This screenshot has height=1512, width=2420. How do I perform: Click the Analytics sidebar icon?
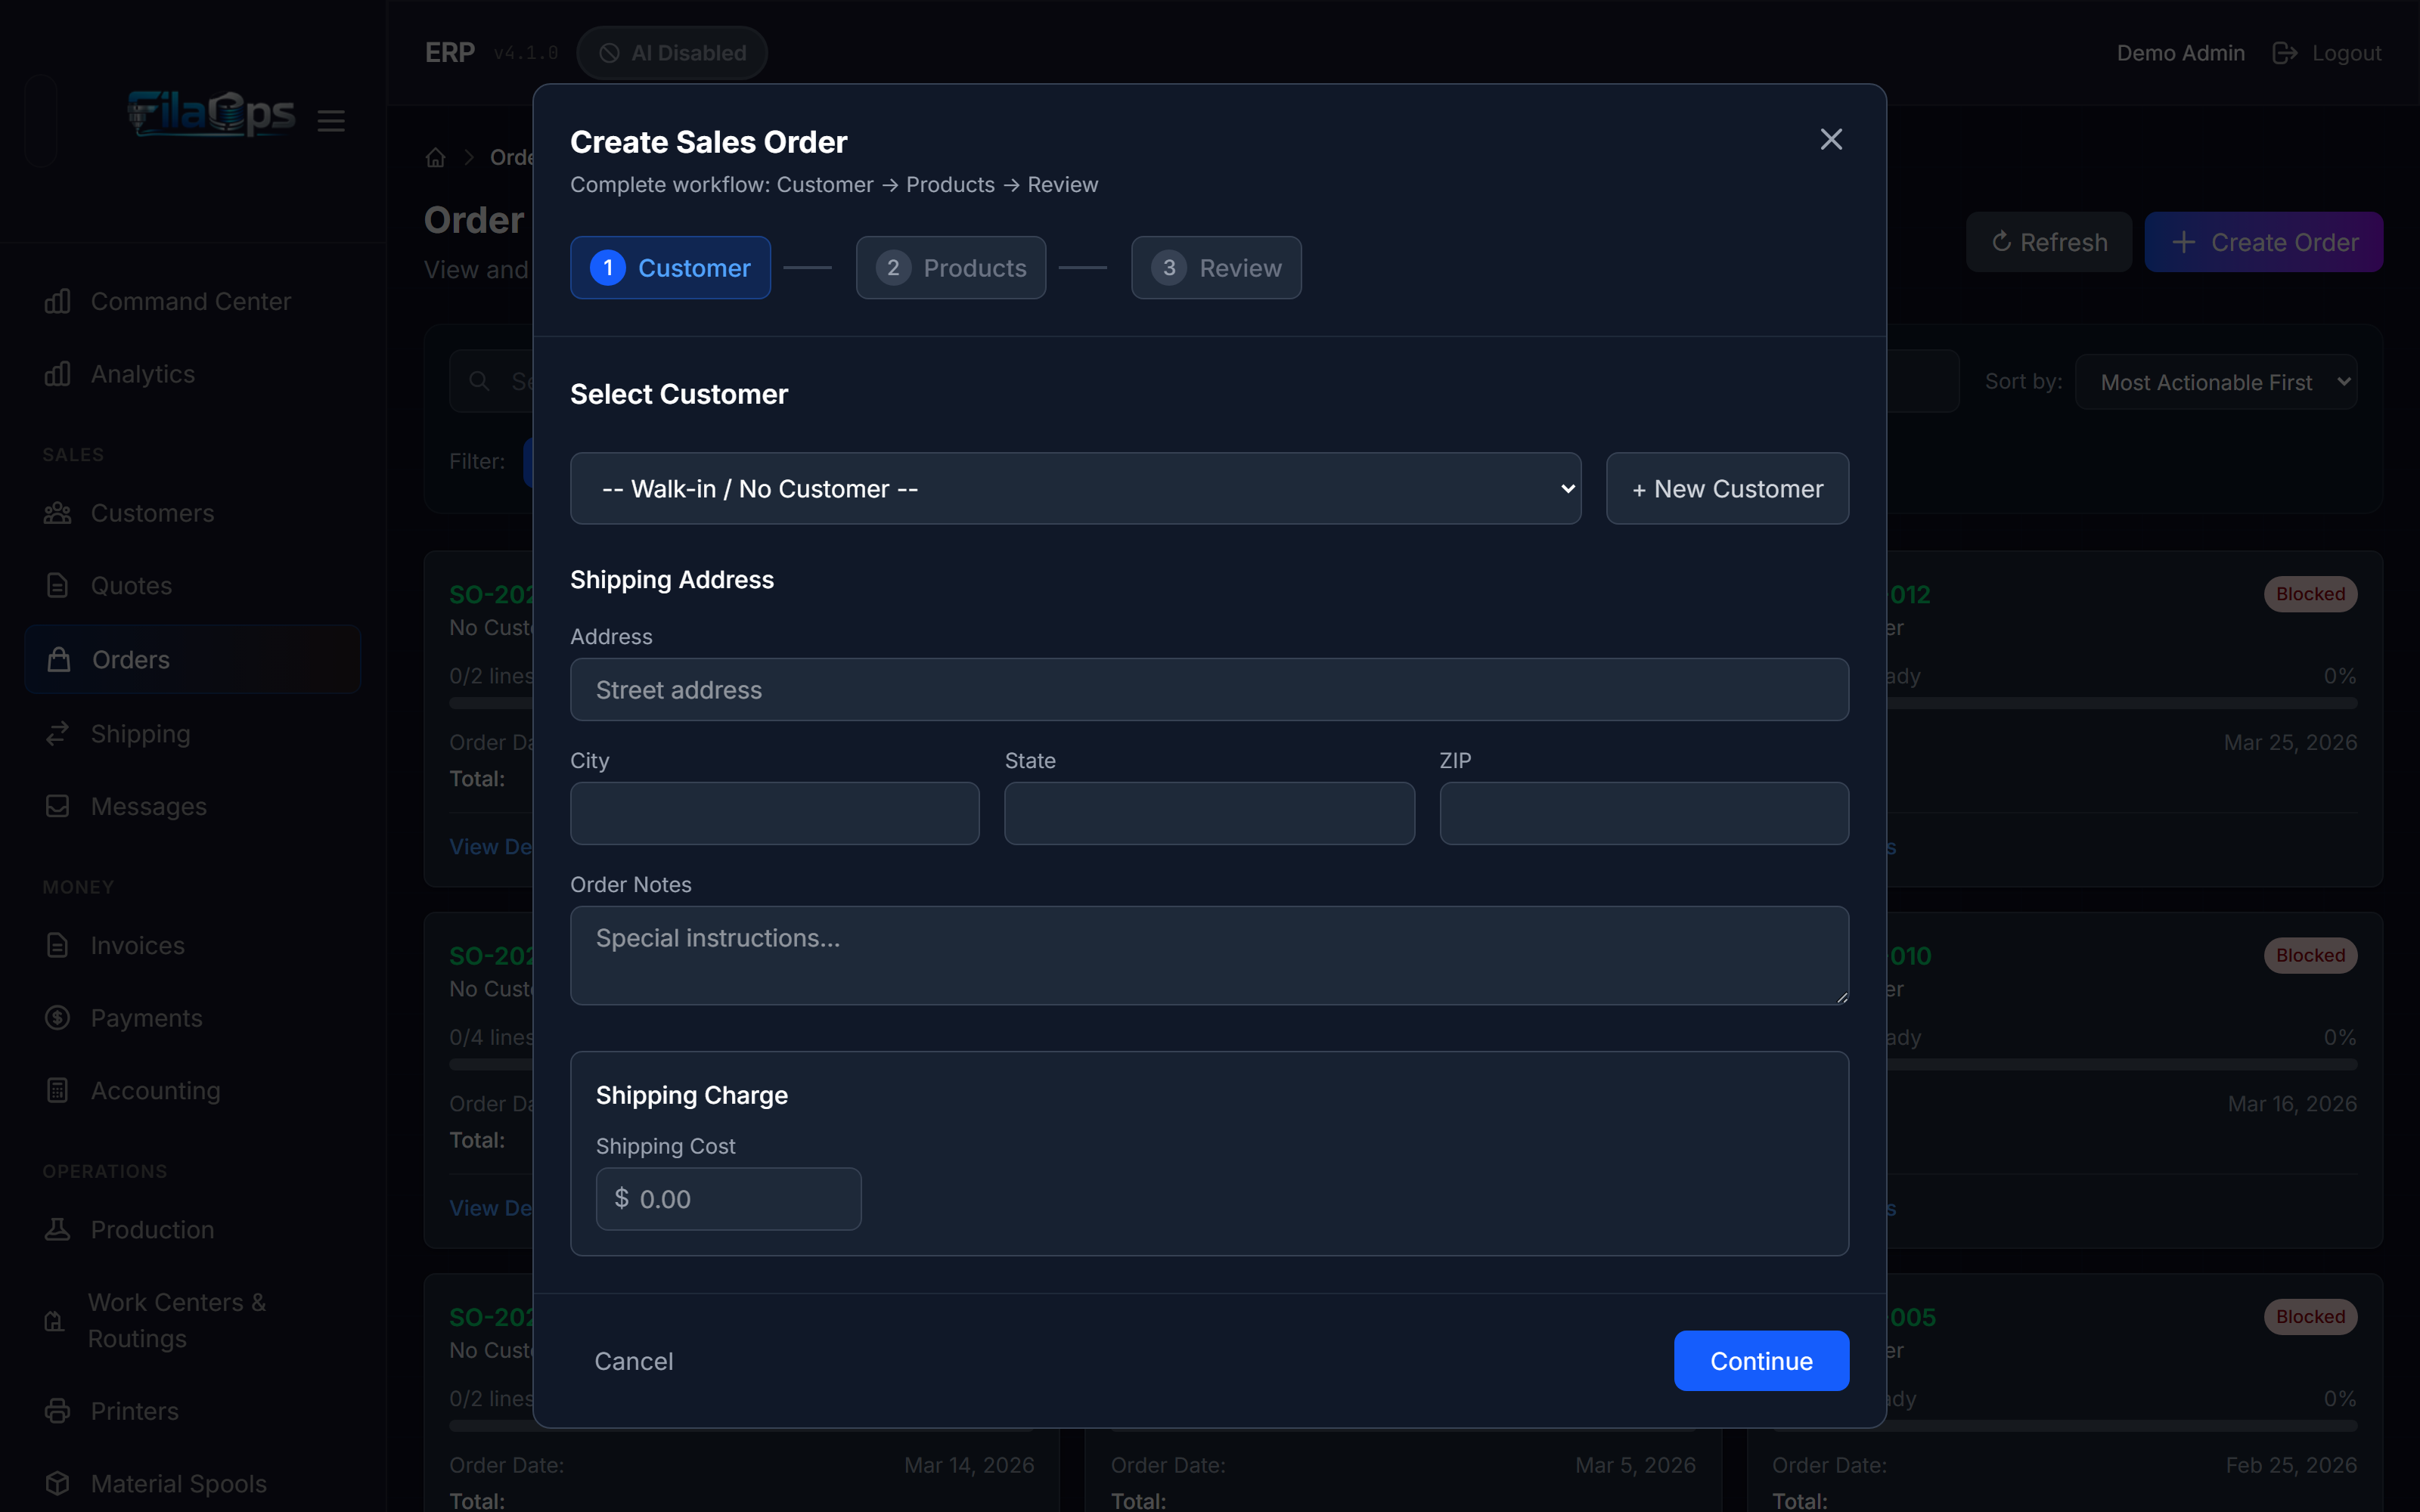coord(58,374)
